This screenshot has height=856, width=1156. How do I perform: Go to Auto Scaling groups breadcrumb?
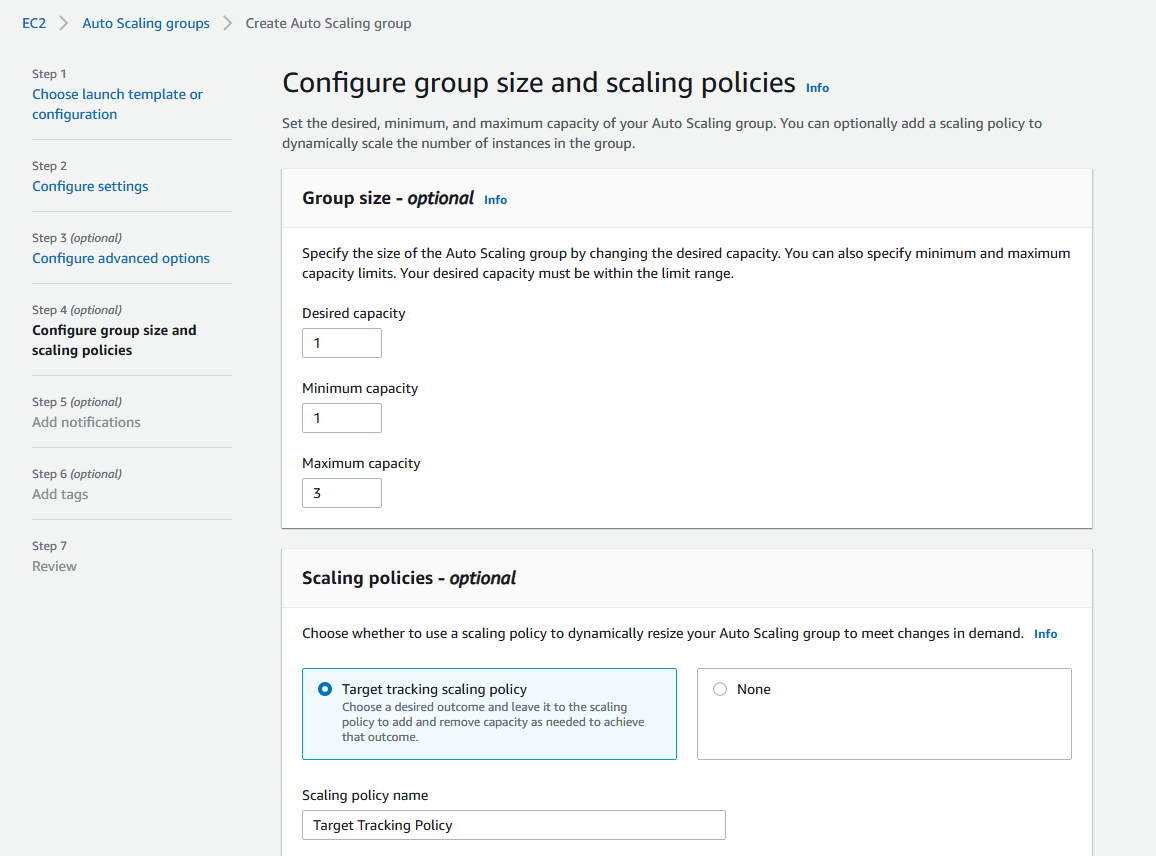coord(146,23)
